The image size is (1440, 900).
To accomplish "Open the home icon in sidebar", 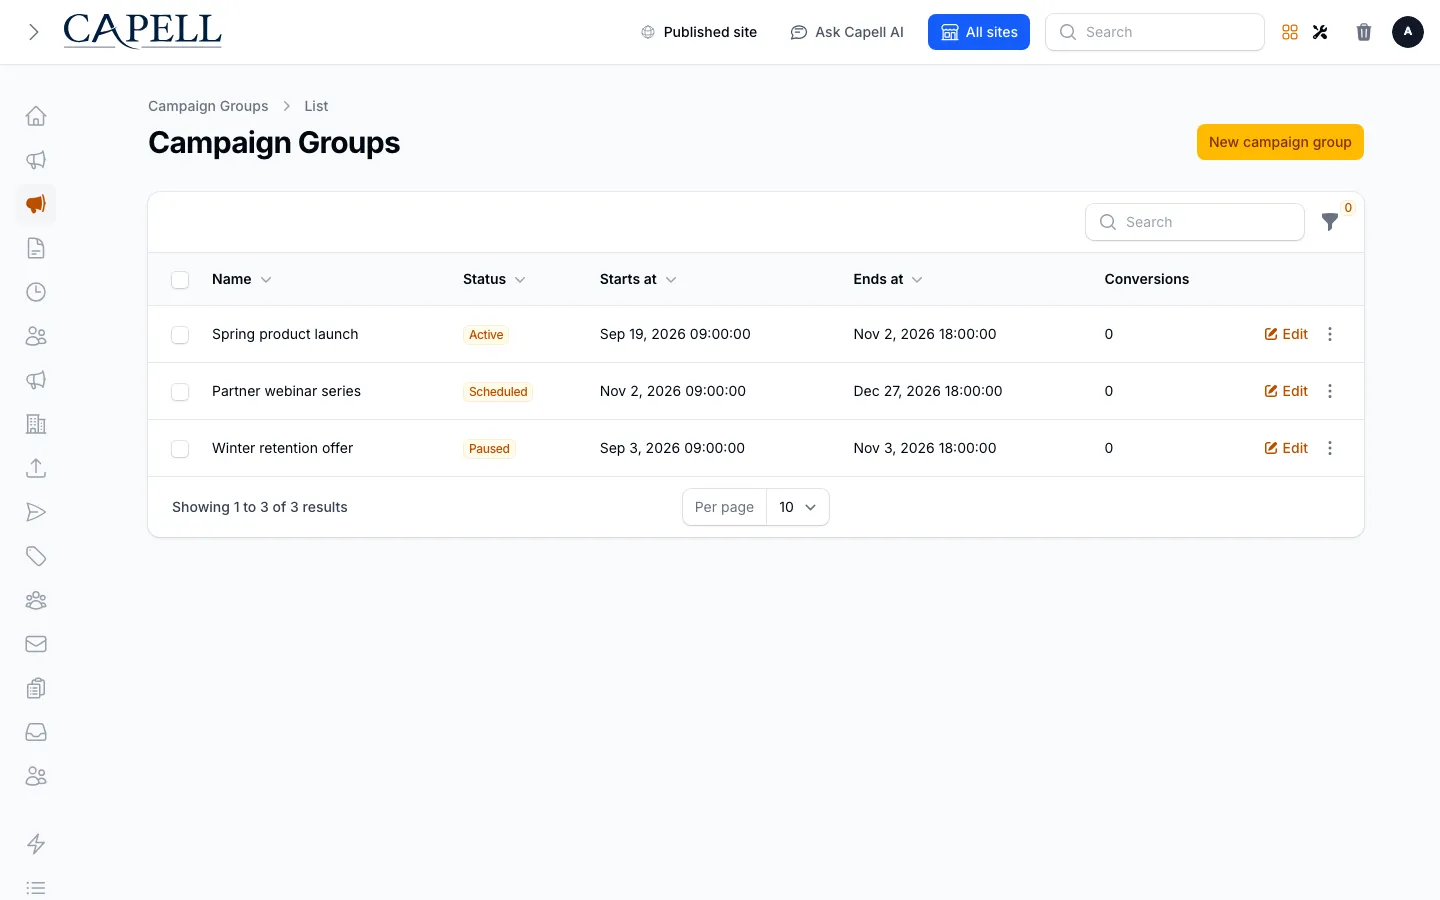I will tap(36, 116).
